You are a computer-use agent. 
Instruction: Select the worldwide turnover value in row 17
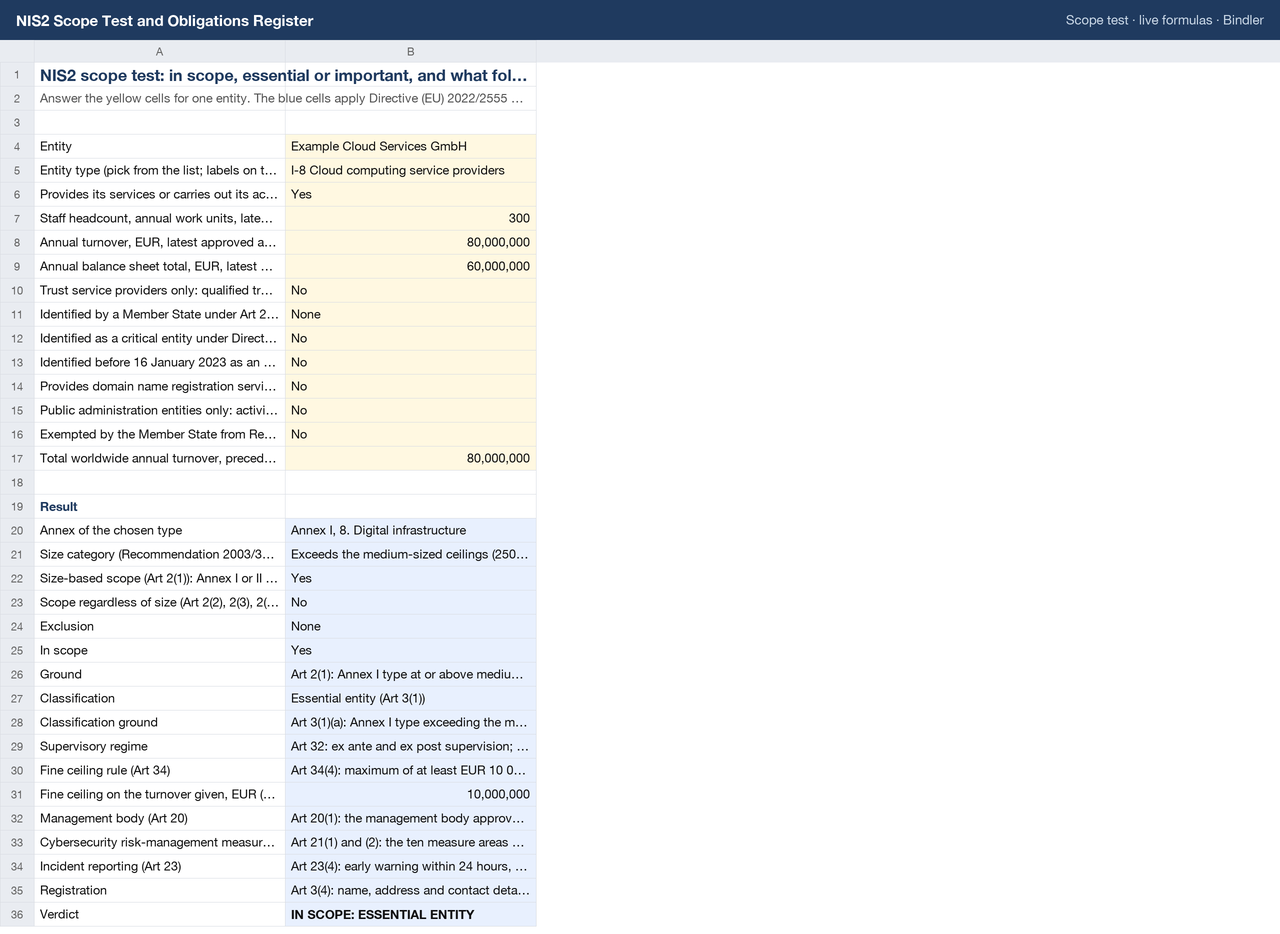[x=411, y=458]
